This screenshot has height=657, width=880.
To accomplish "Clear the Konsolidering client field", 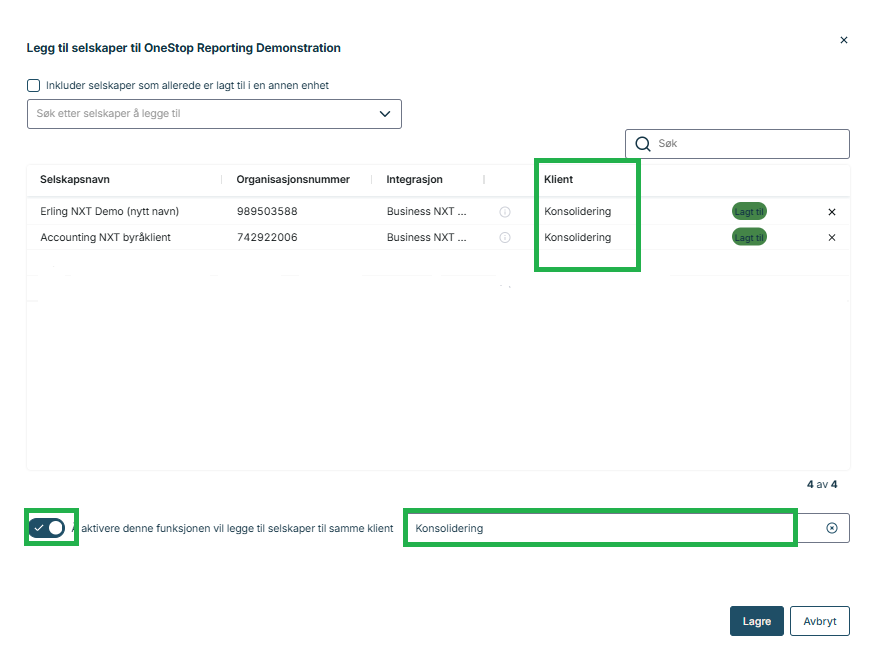I will (831, 528).
